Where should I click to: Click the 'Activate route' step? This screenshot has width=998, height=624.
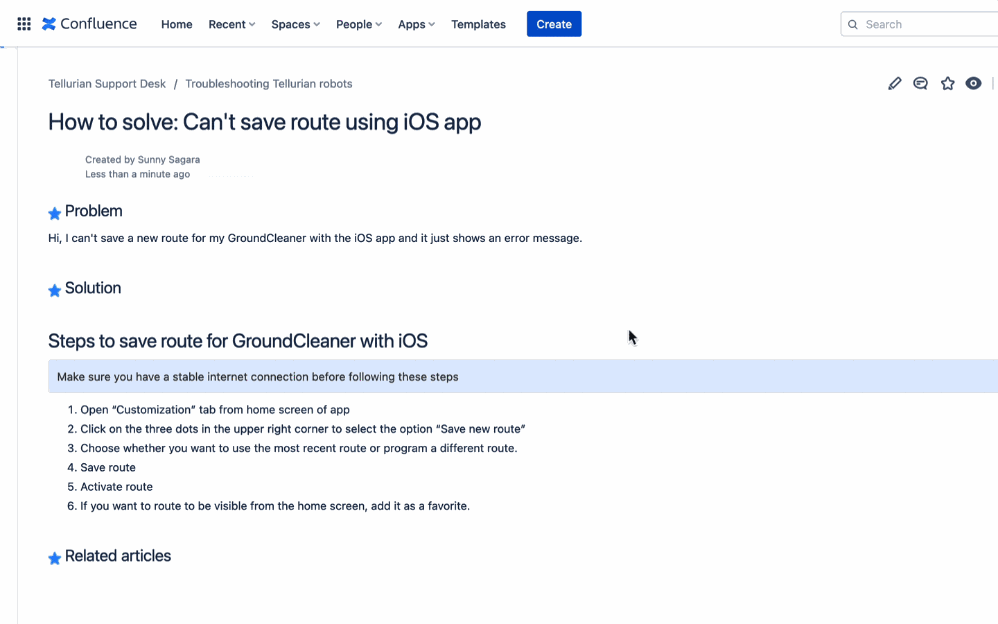pyautogui.click(x=116, y=486)
